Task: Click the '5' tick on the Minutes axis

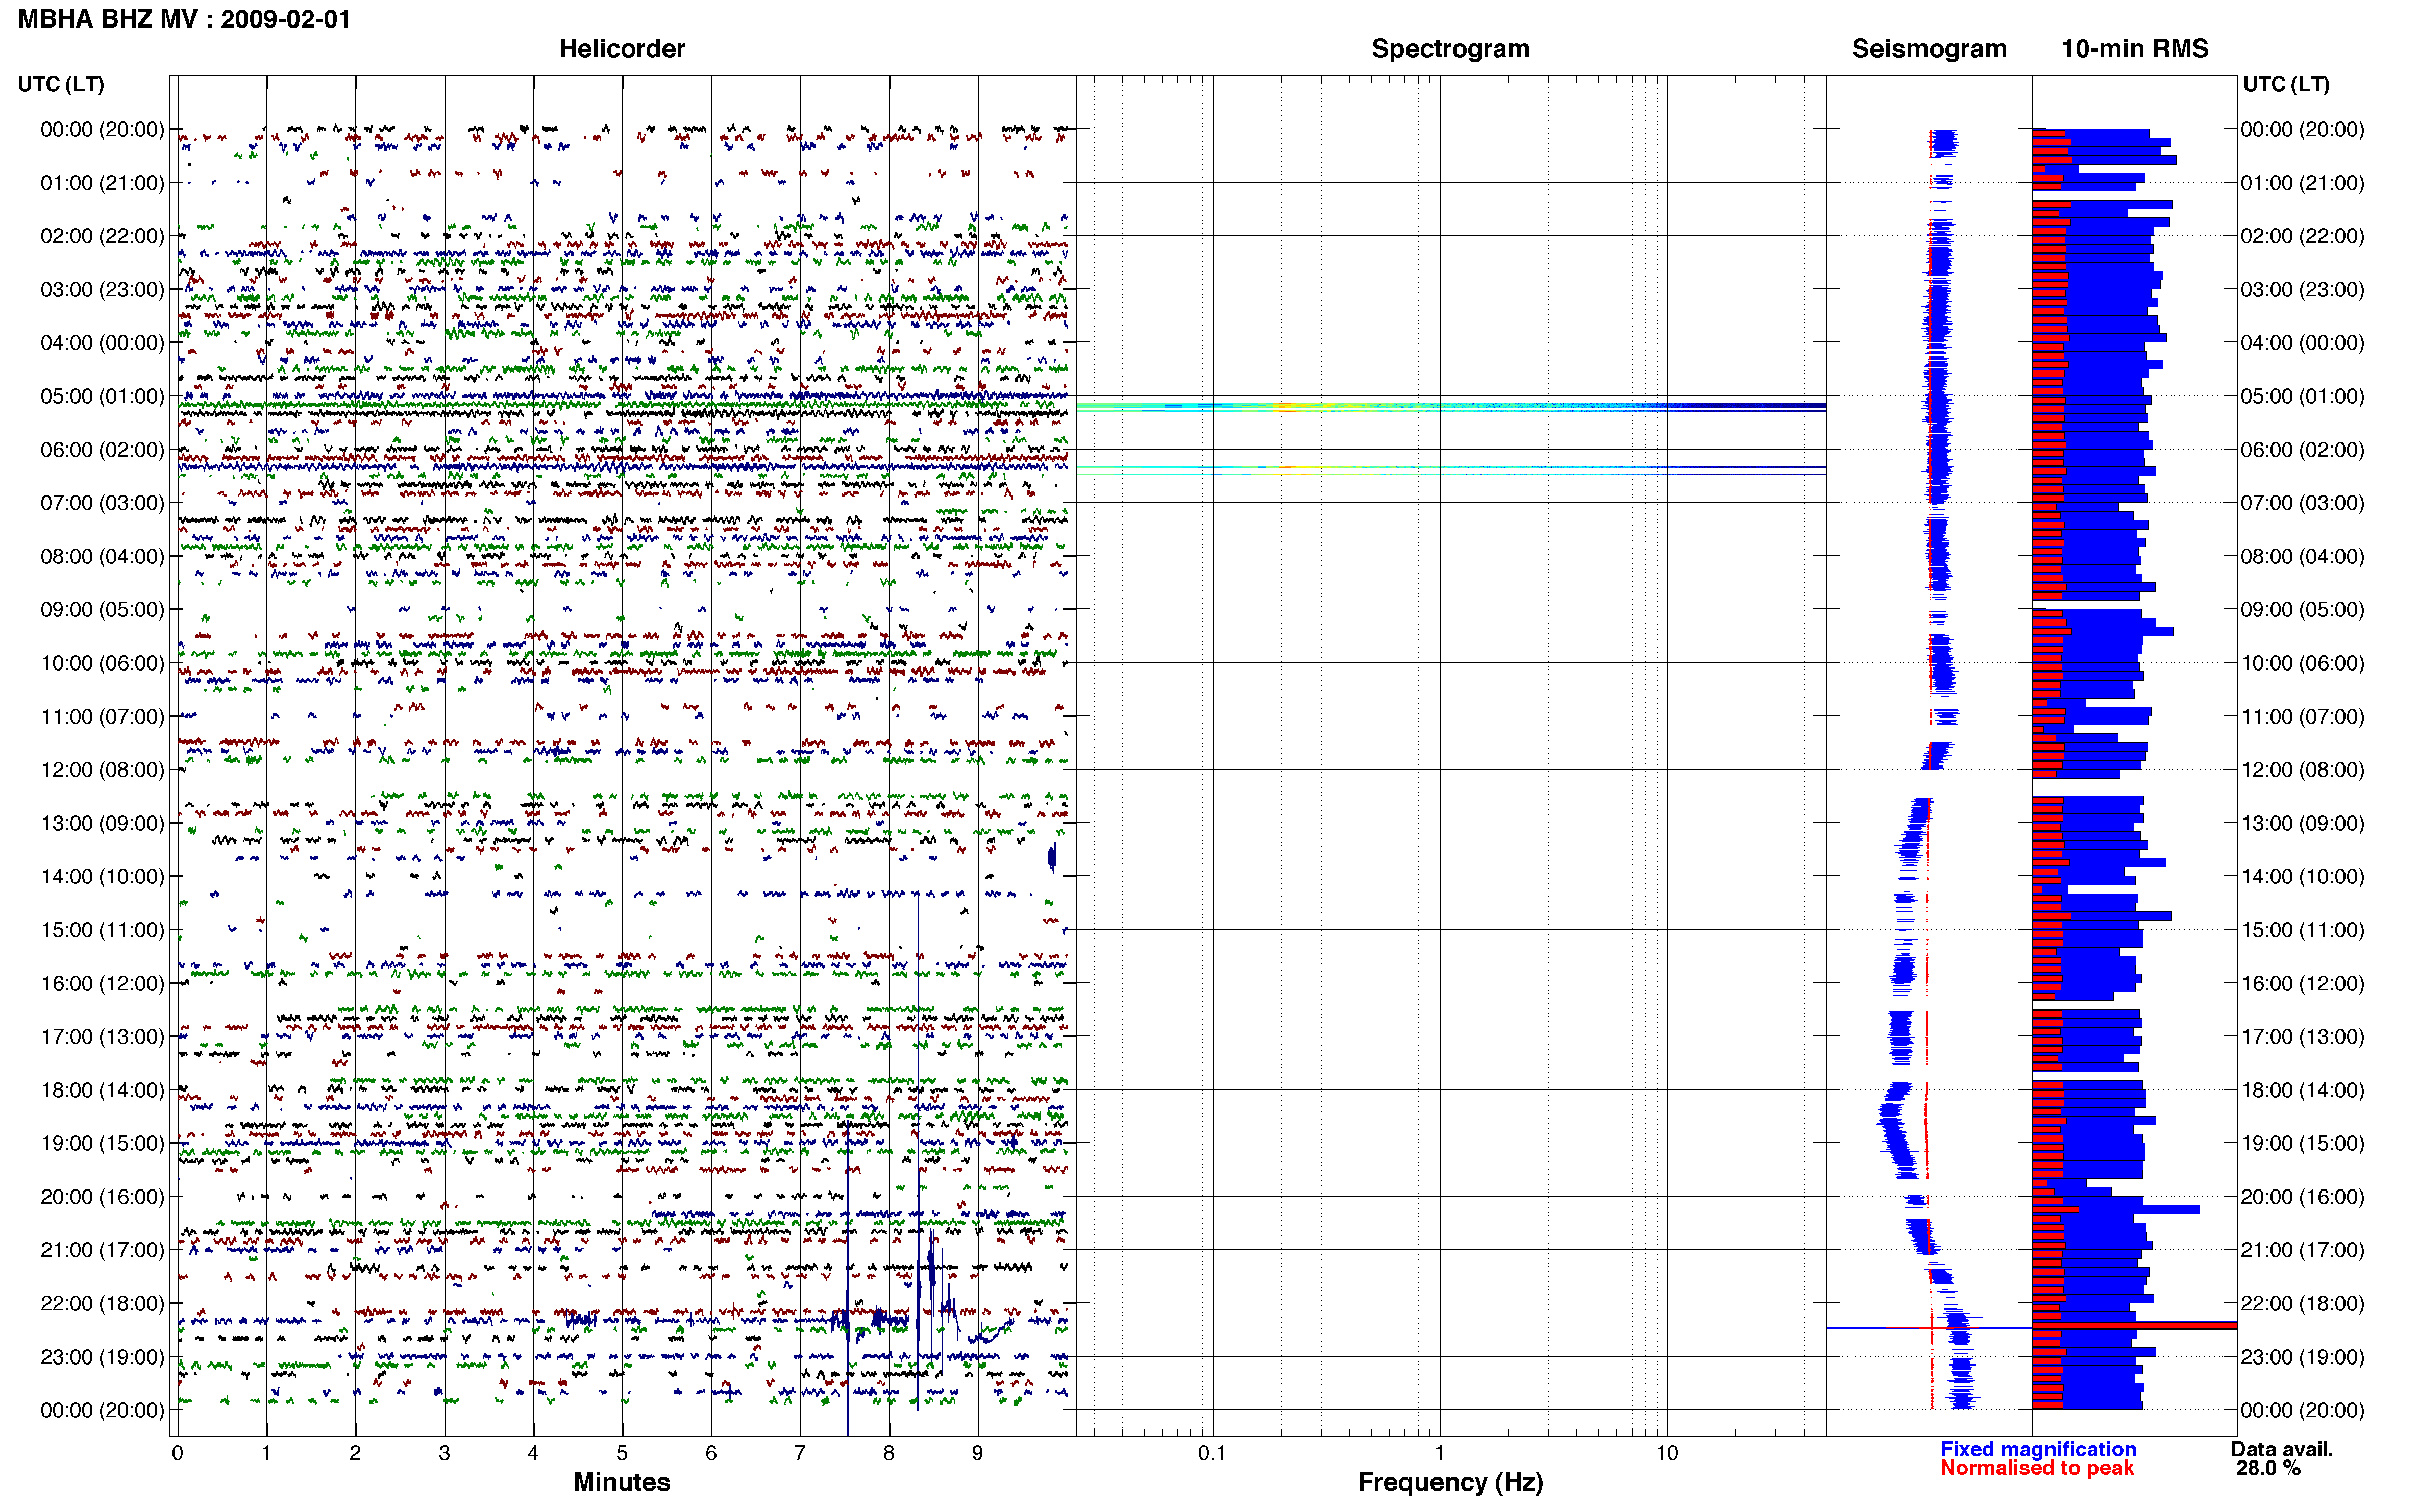Action: click(622, 1454)
